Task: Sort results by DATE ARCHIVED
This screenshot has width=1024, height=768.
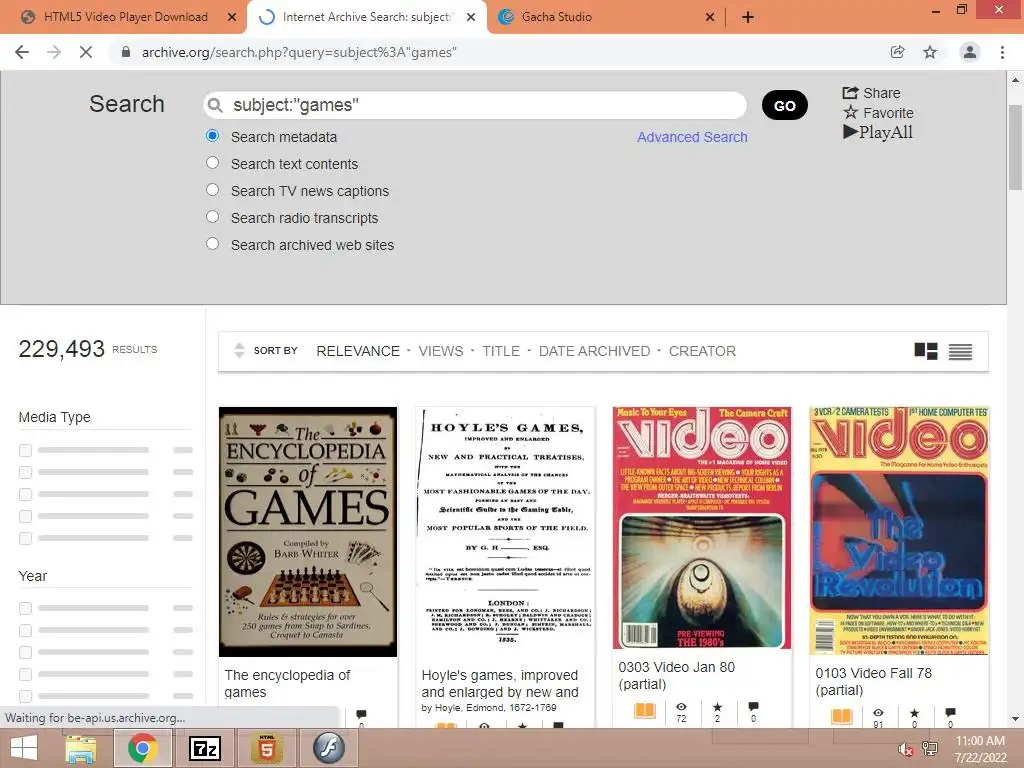Action: [594, 351]
